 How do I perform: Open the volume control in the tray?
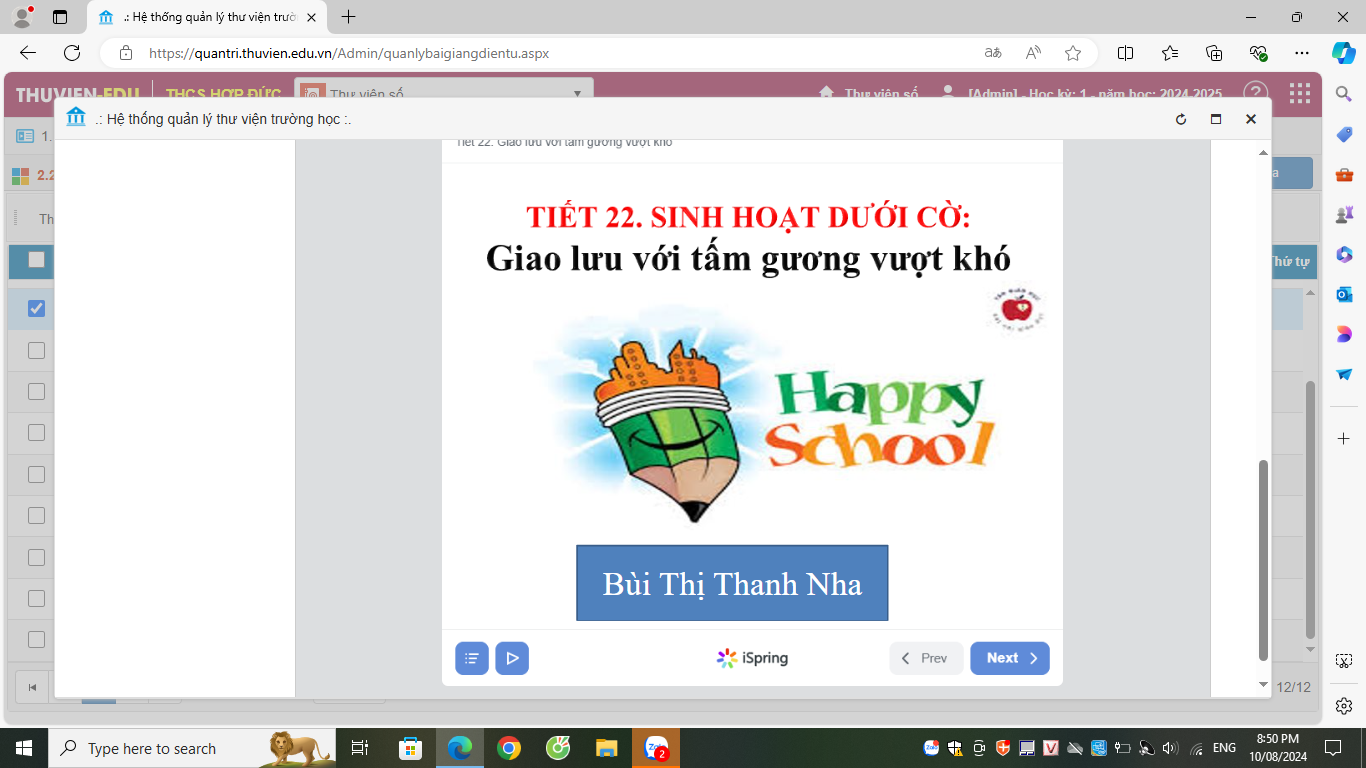(1170, 748)
